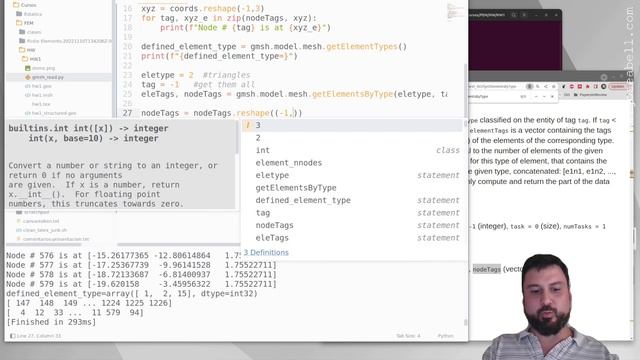Image resolution: width=640 pixels, height=360 pixels.
Task: Close the browser find bar
Action: (x=552, y=97)
